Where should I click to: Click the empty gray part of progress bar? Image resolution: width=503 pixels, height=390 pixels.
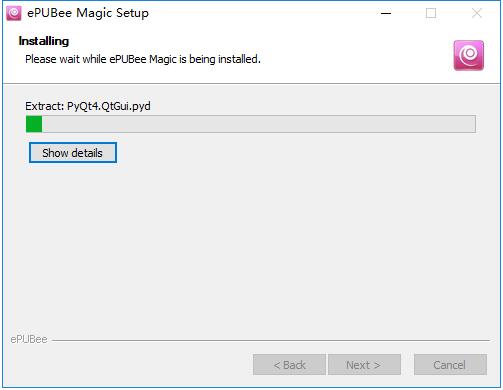[x=259, y=124]
